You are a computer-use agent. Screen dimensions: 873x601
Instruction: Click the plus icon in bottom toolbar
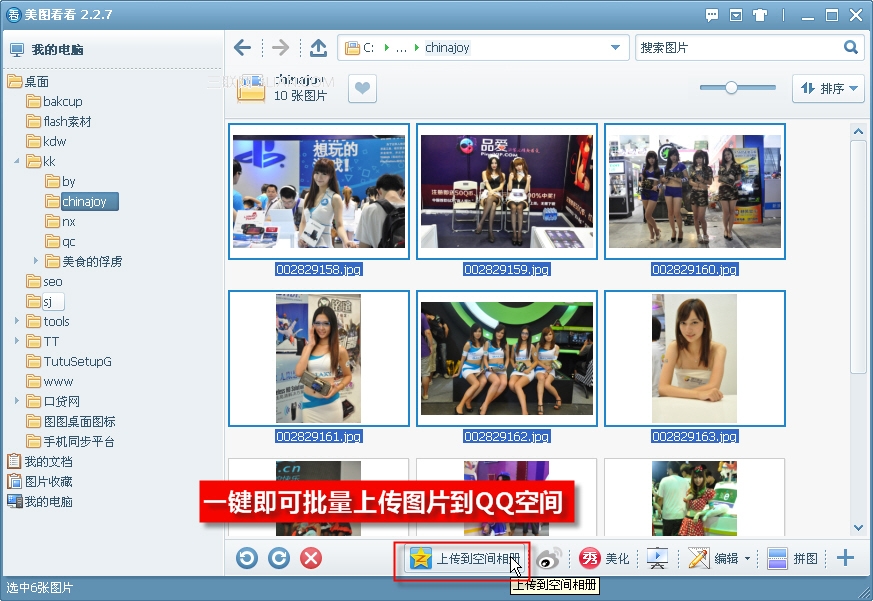click(x=845, y=558)
